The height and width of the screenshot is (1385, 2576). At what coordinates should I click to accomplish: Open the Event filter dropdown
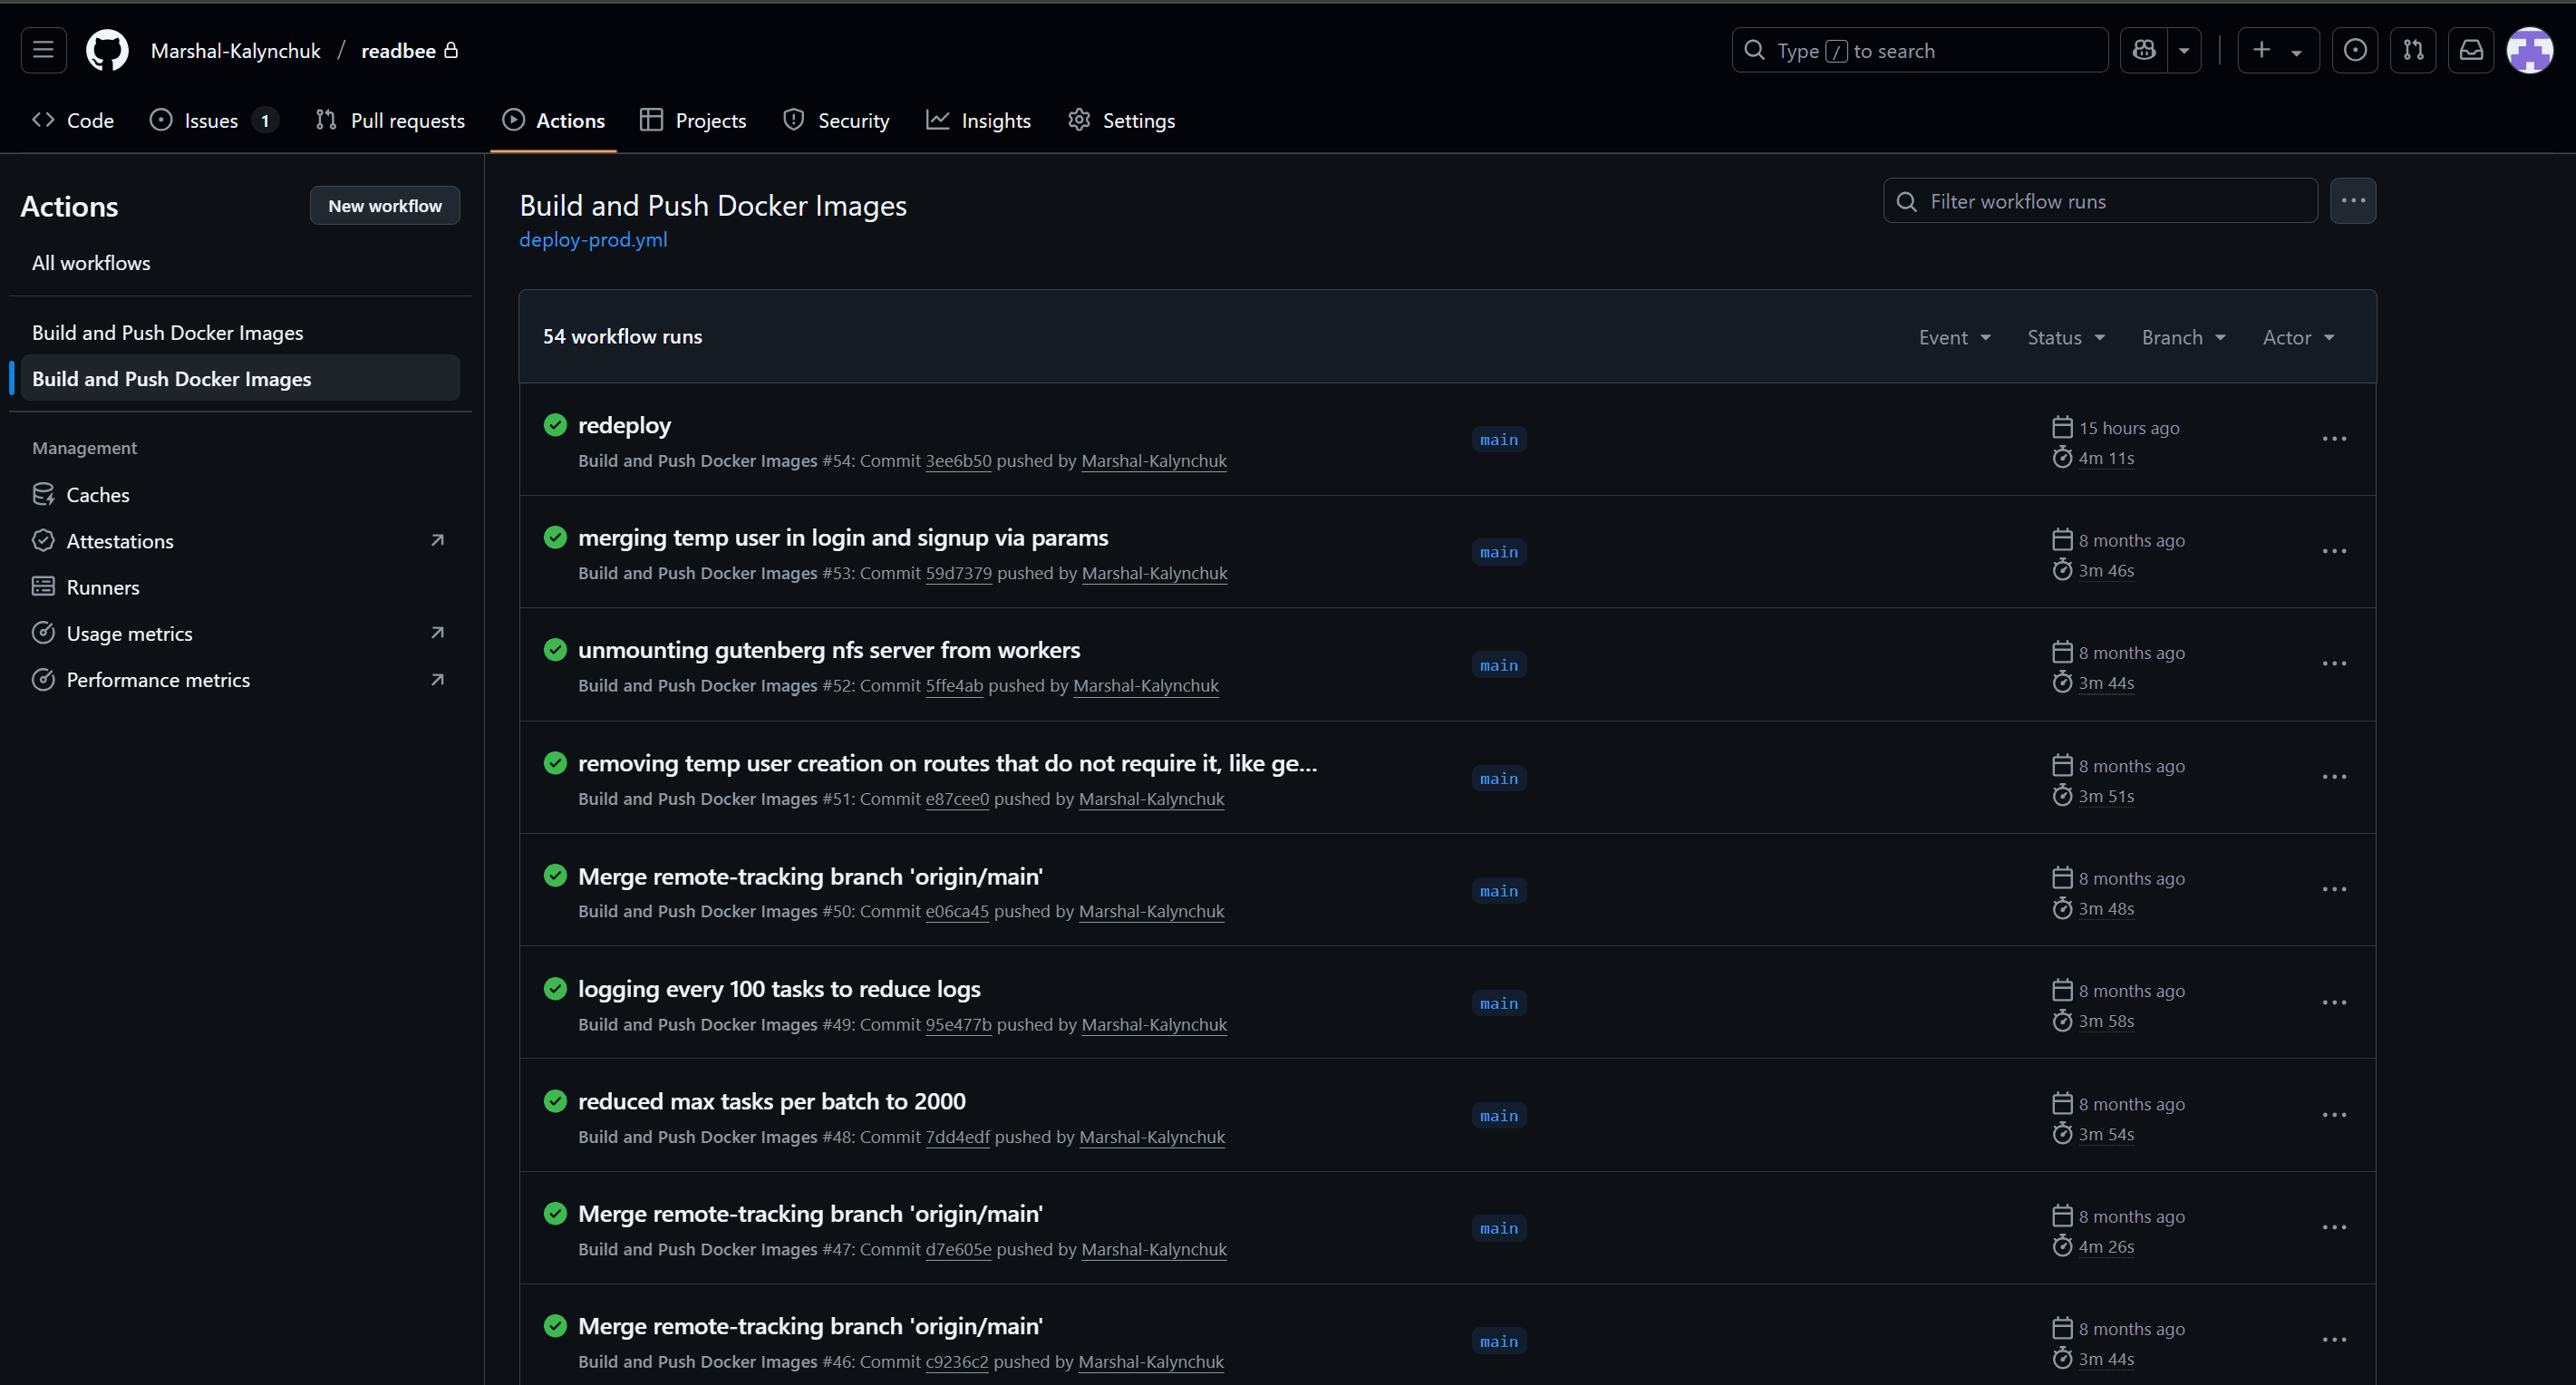coord(1953,337)
